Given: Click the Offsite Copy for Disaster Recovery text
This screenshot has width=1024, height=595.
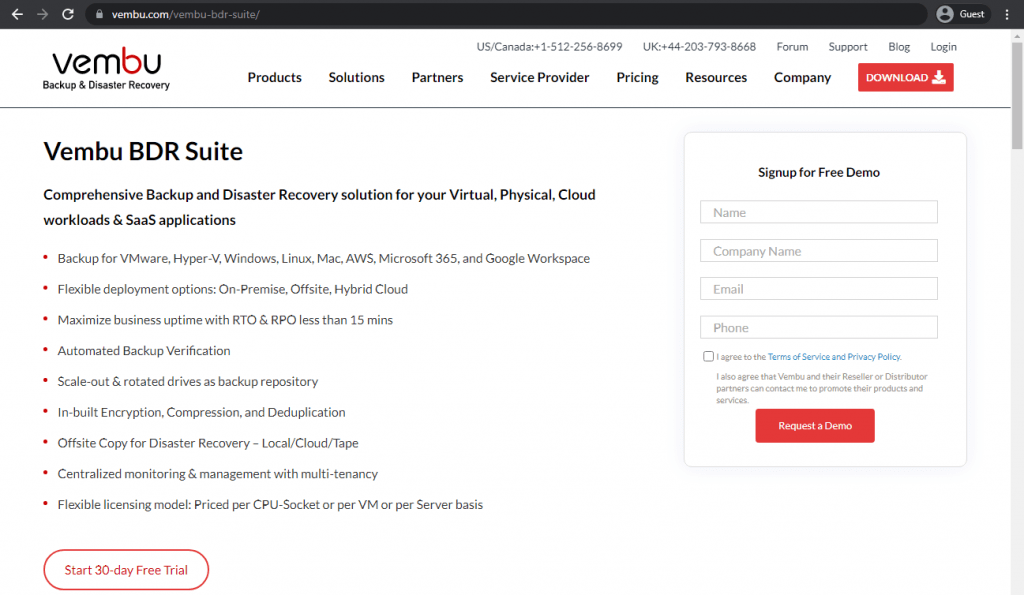Looking at the screenshot, I should coord(208,443).
